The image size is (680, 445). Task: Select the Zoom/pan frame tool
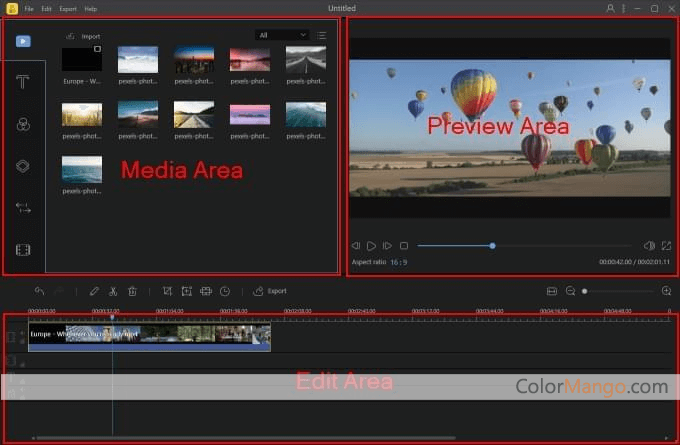(x=186, y=291)
